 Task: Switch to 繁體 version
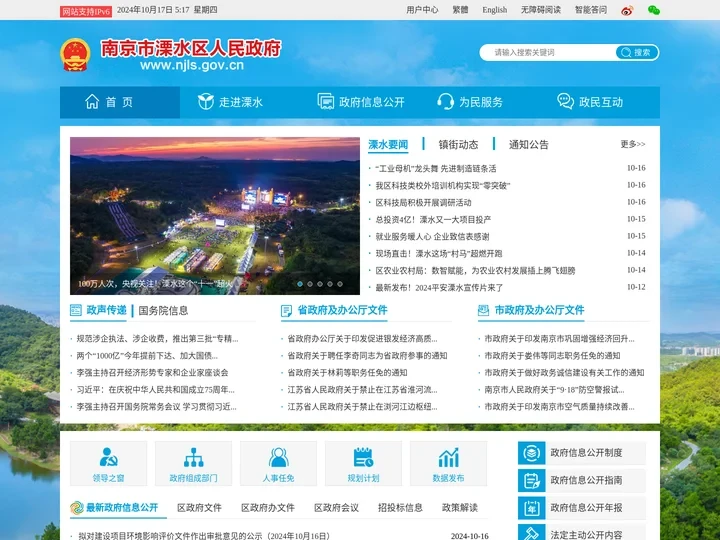(x=460, y=10)
